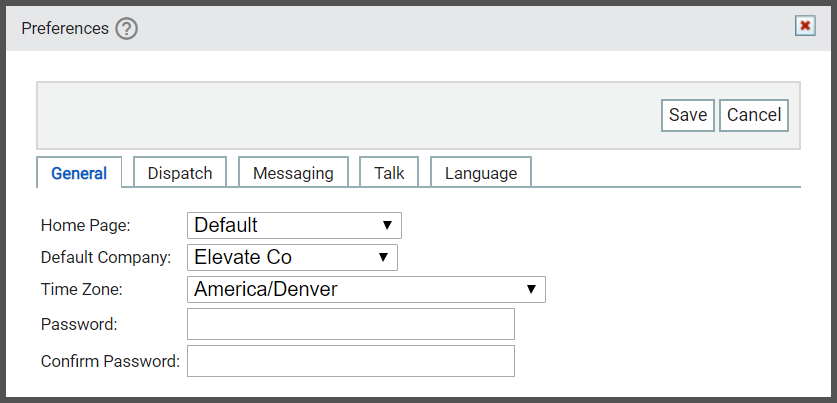The width and height of the screenshot is (837, 403).
Task: Click into the Confirm Password field
Action: pos(351,361)
